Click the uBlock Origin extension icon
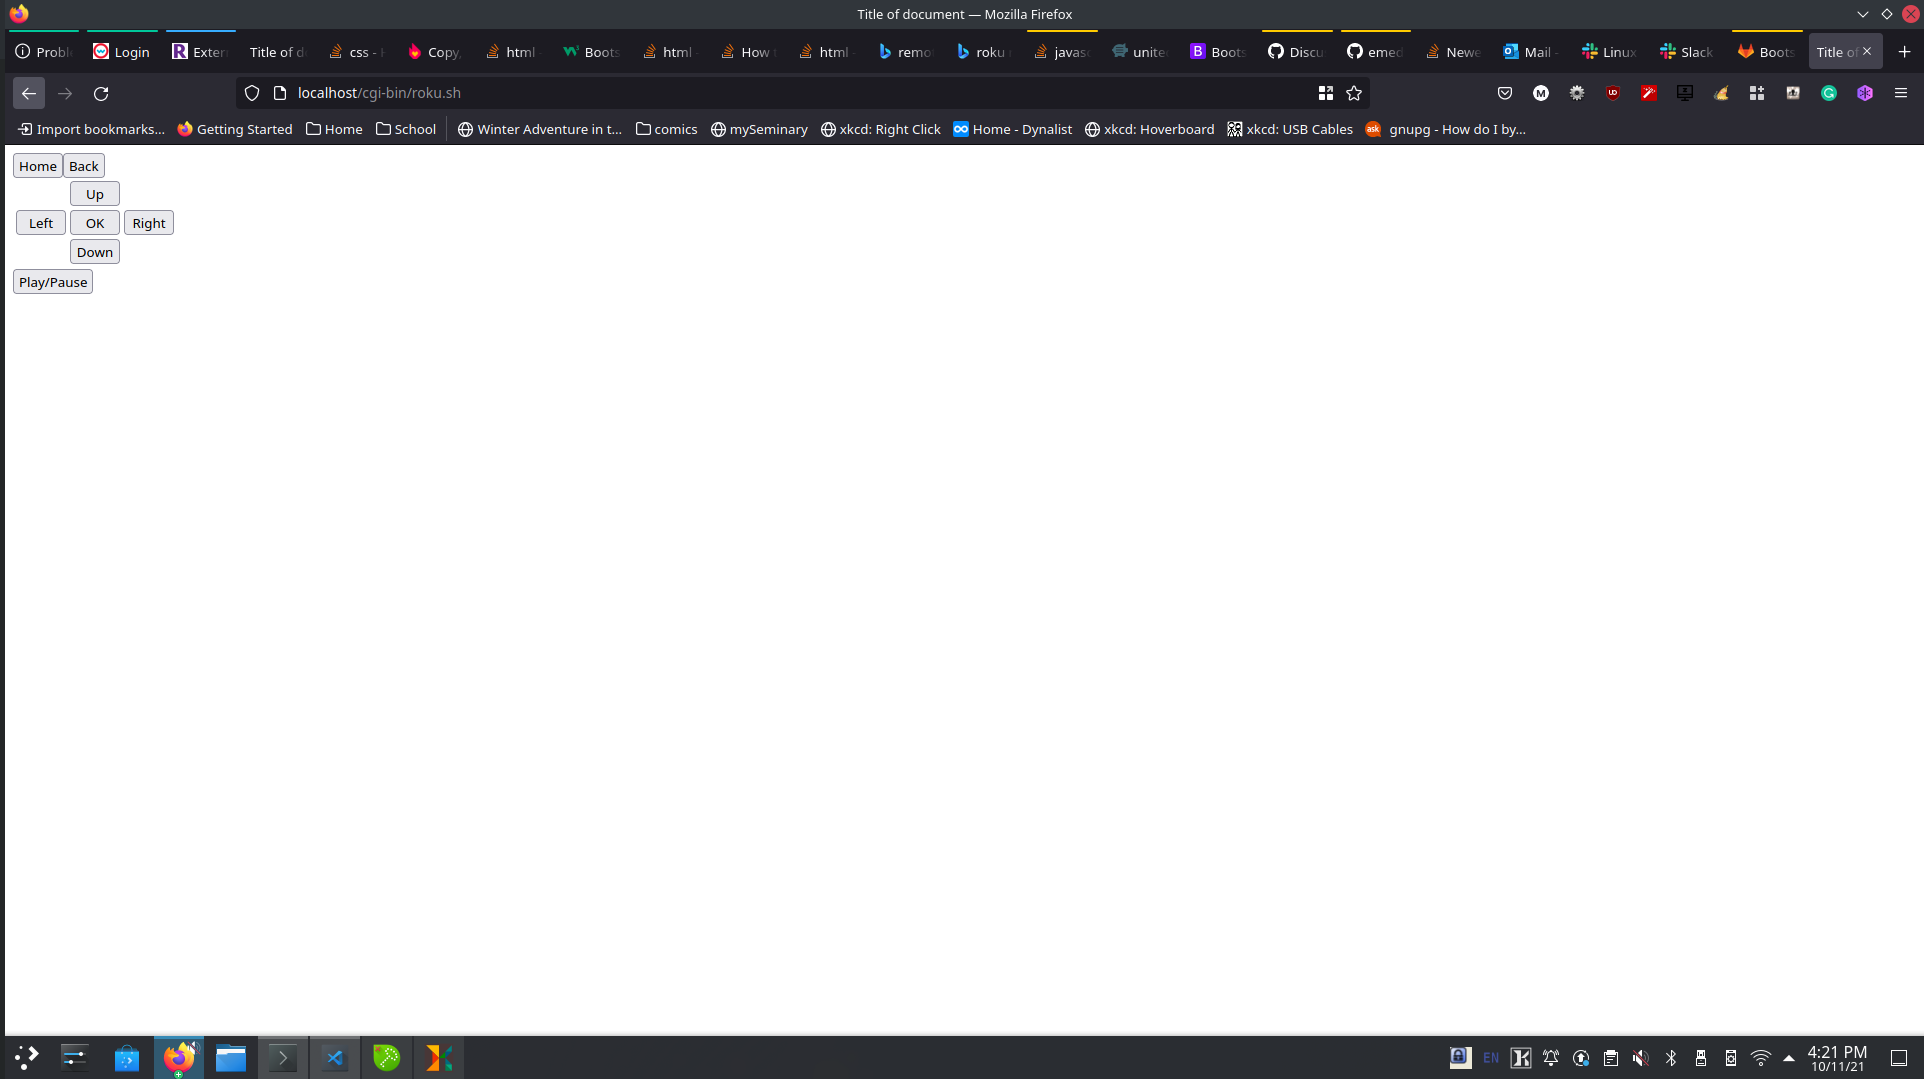This screenshot has height=1079, width=1924. 1613,93
